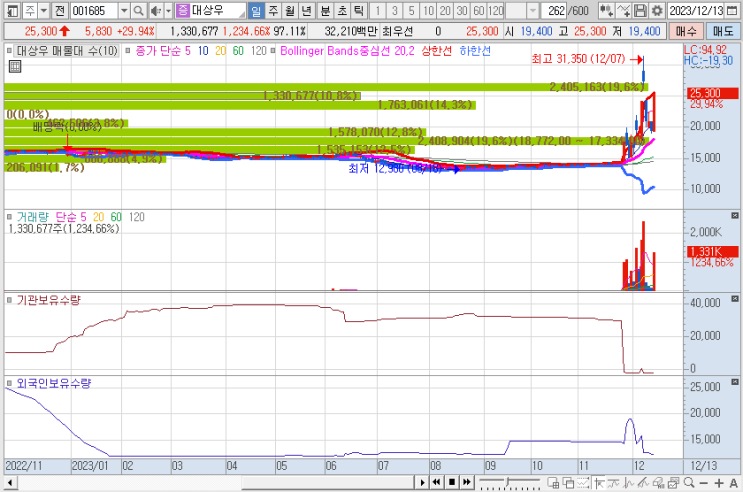The width and height of the screenshot is (743, 492).
Task: Toggle the Bollinger Bands indicator checkbox
Action: click(273, 50)
